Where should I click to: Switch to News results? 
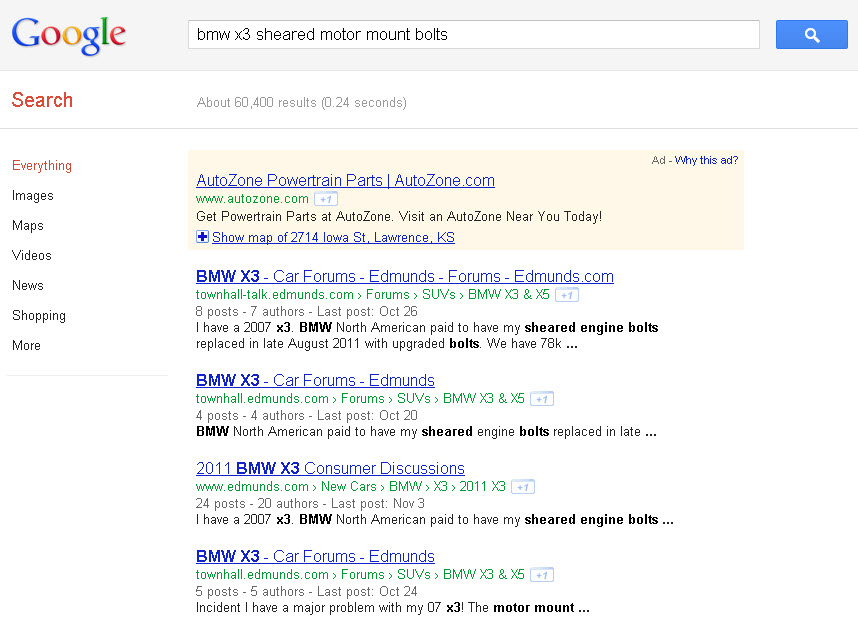(x=28, y=285)
